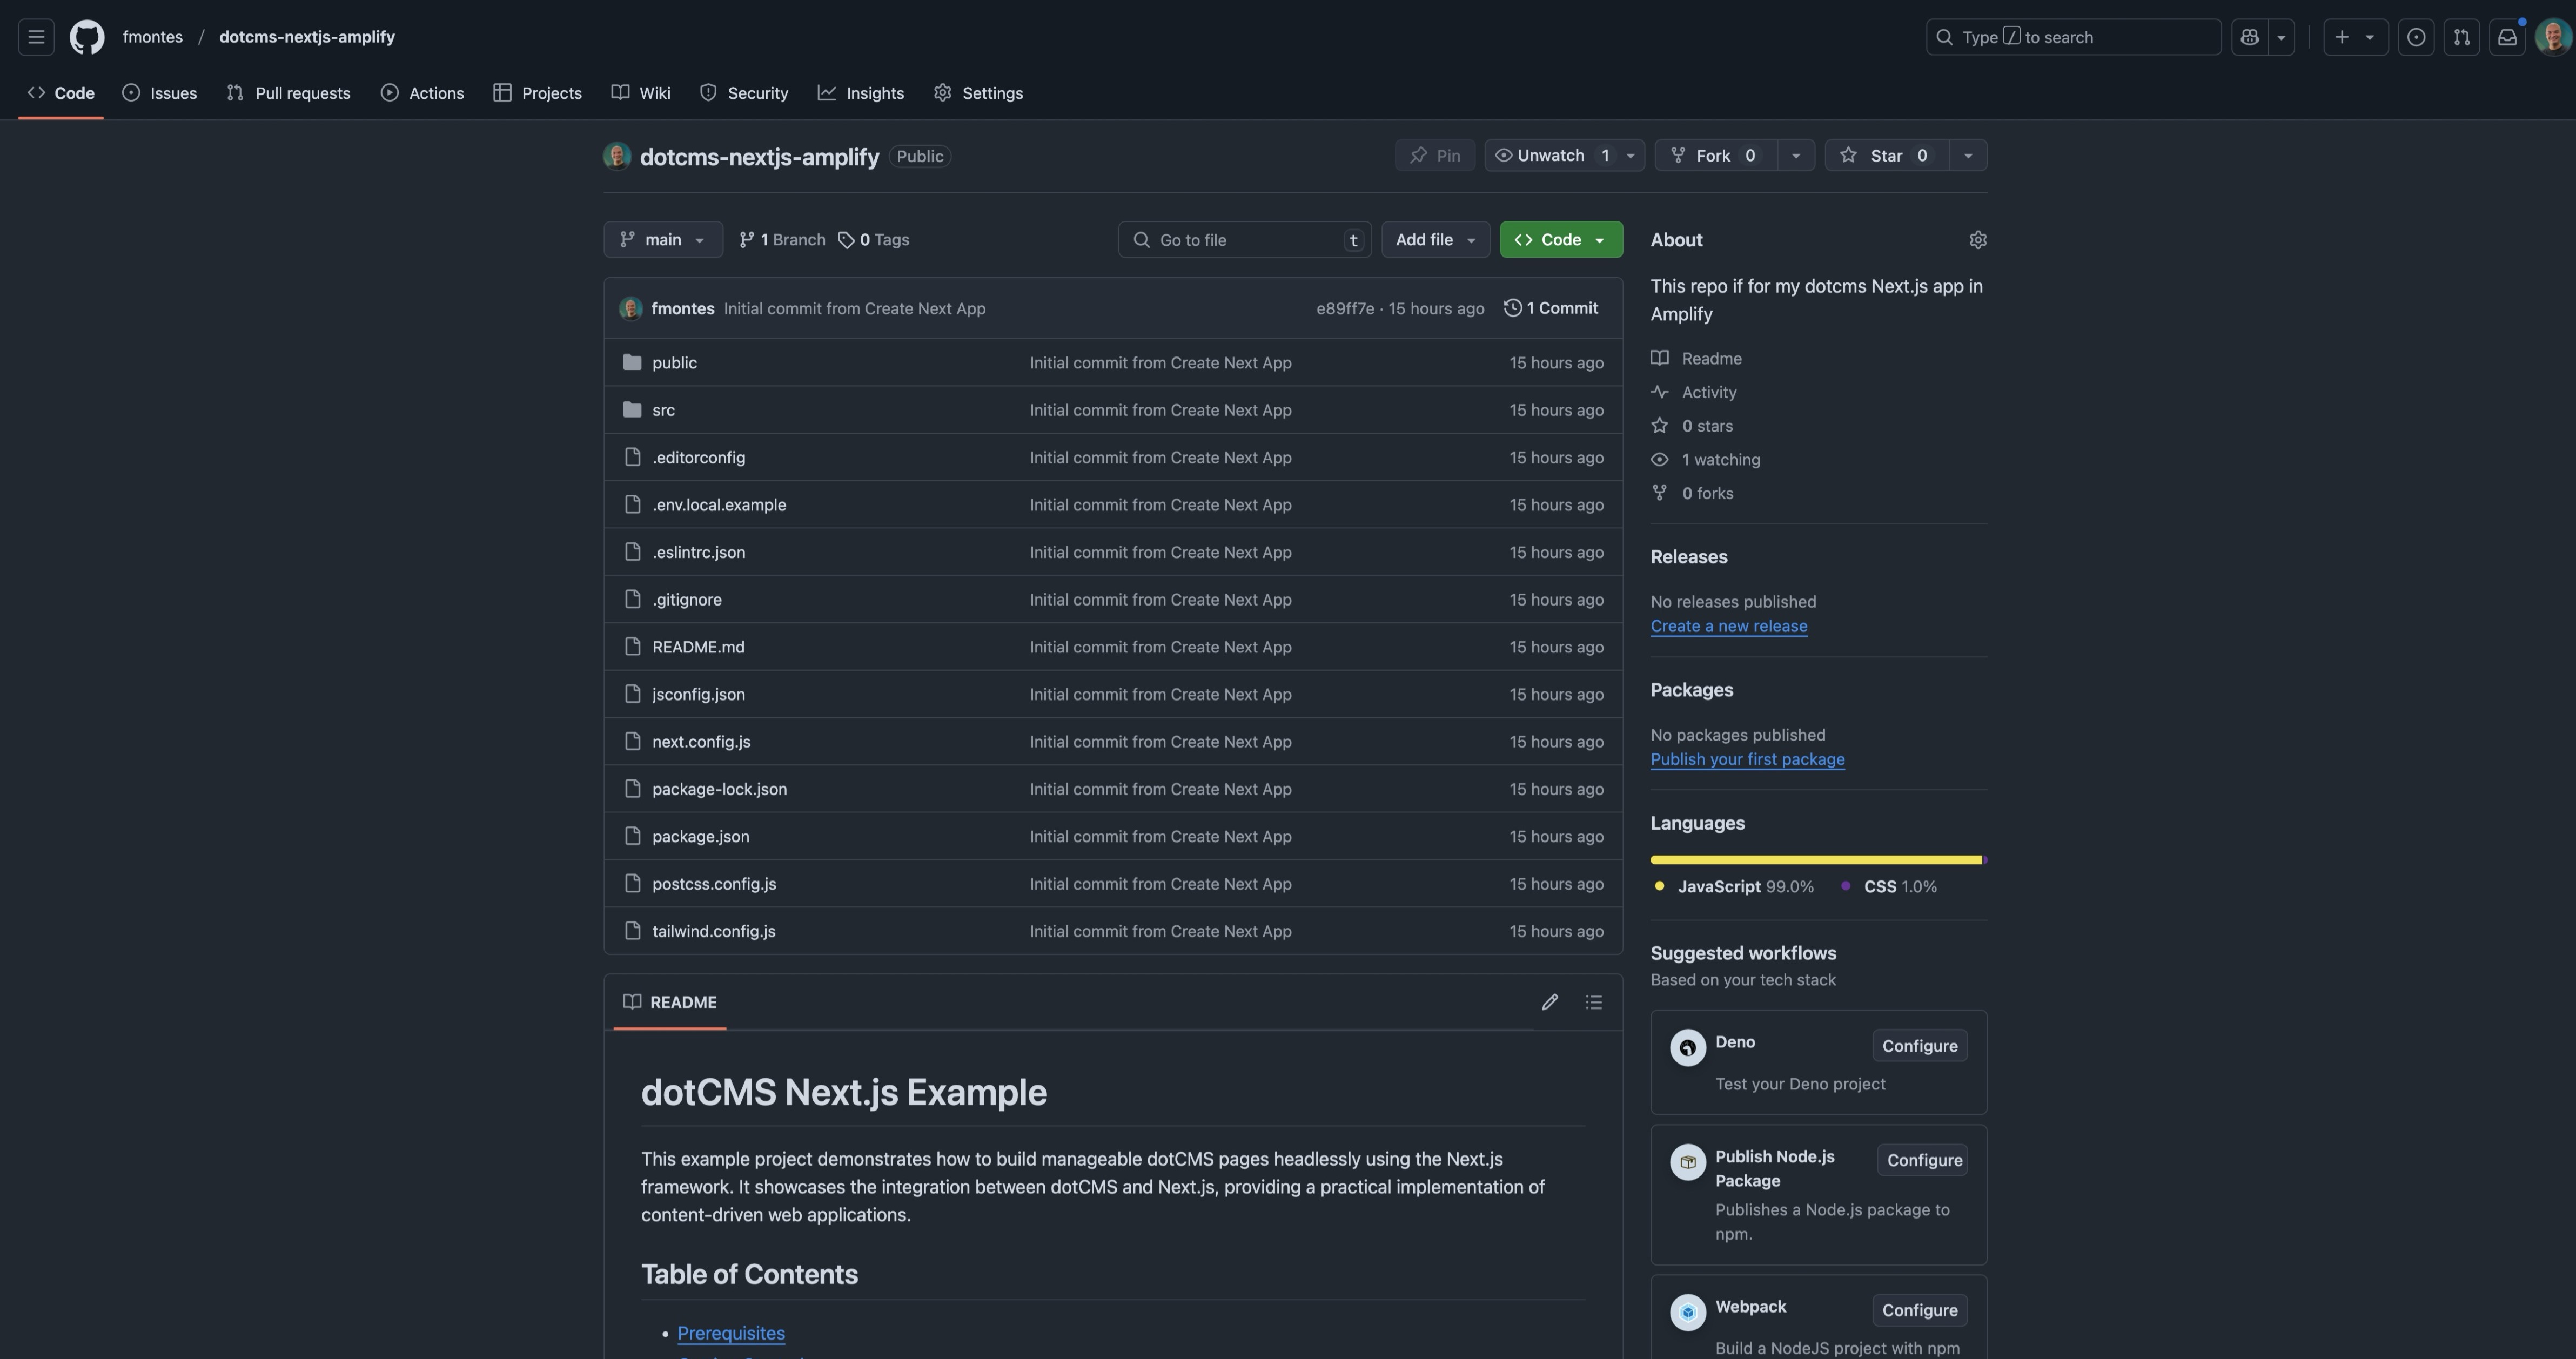Open the notifications inbox icon
Screen dimensions: 2576x1359
[2508, 36]
